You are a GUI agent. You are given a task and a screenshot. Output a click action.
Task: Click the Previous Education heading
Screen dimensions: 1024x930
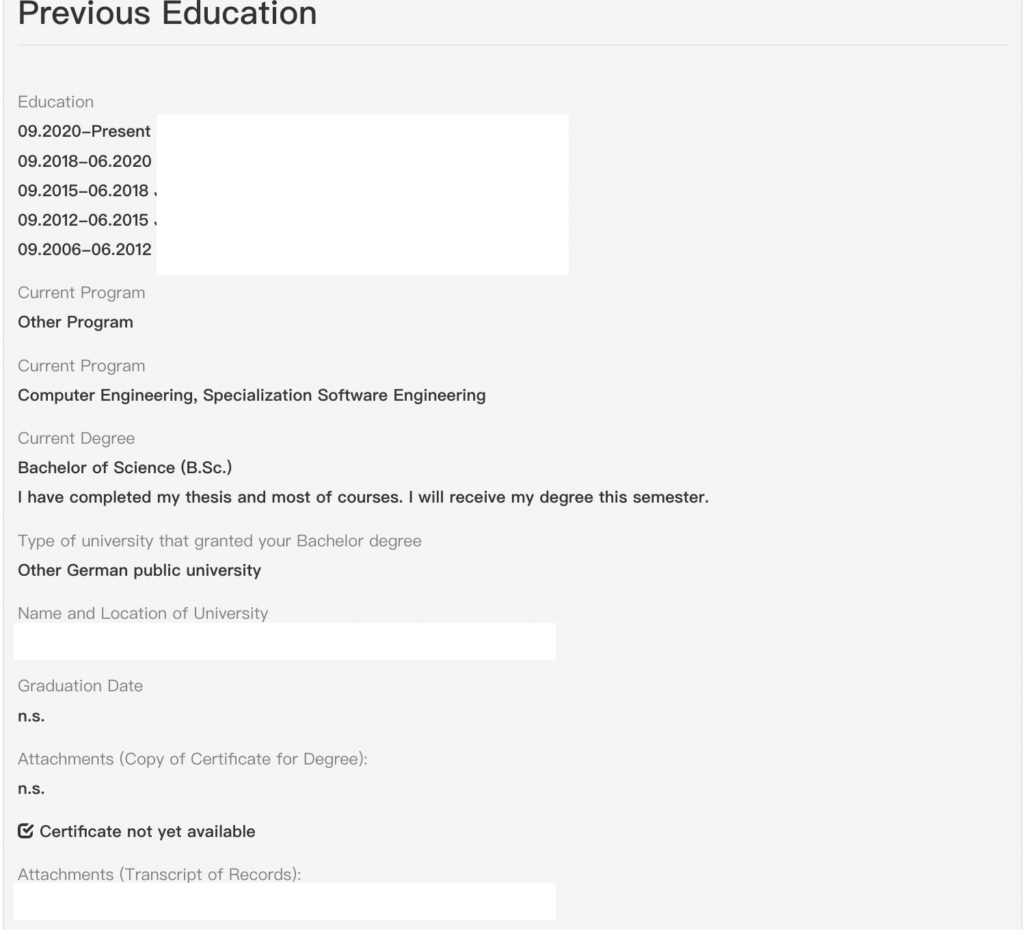(x=167, y=13)
